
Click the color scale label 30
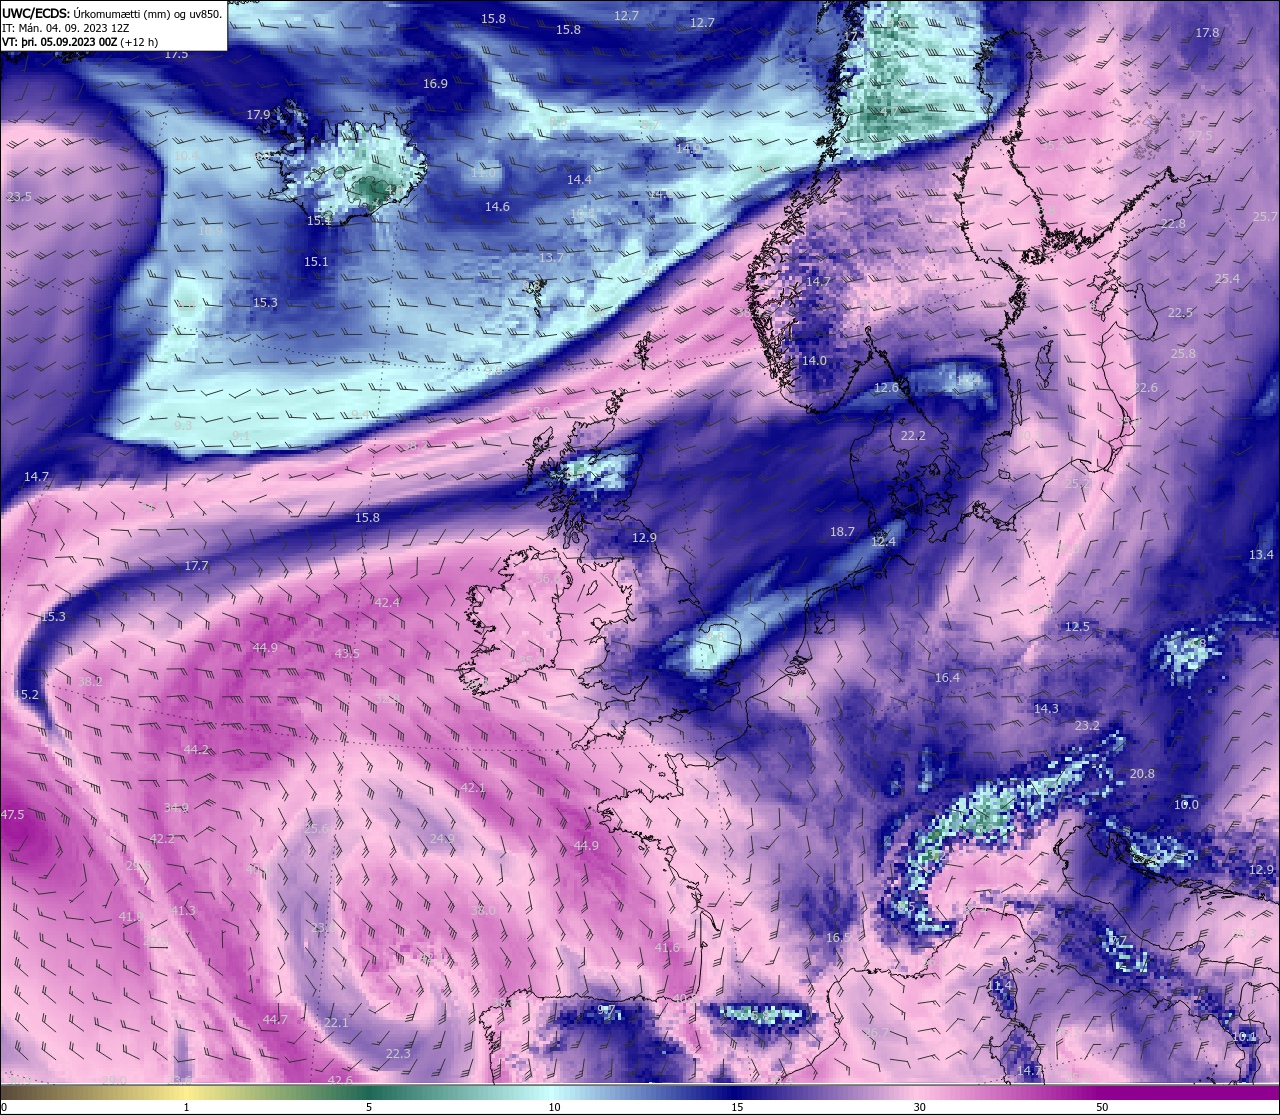919,1107
